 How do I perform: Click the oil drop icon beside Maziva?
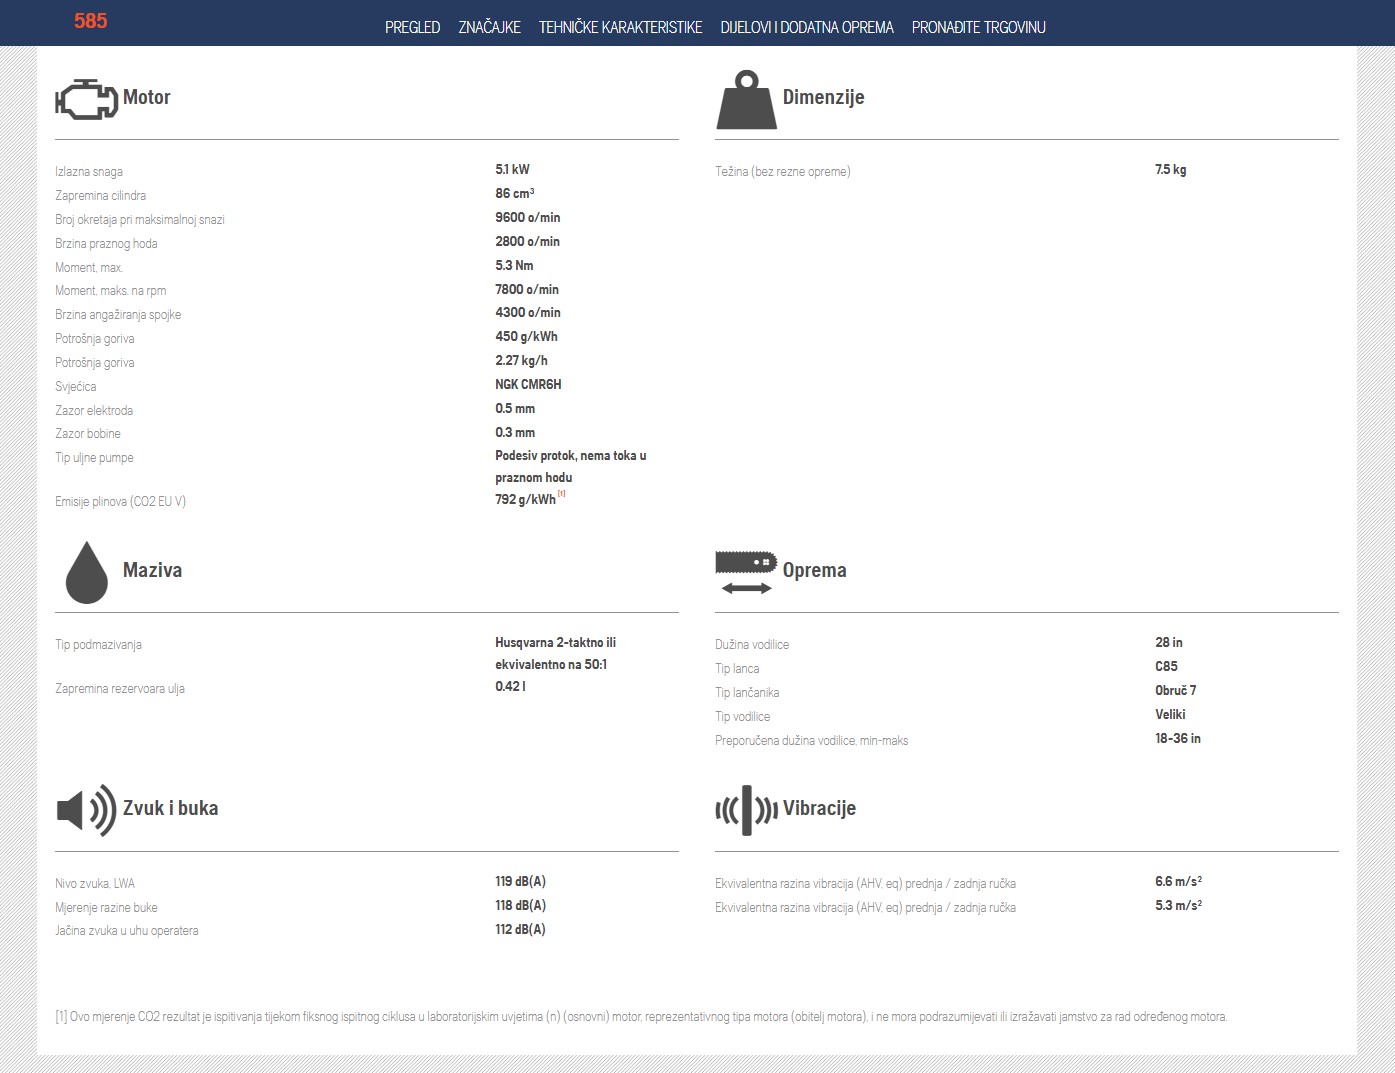click(86, 572)
